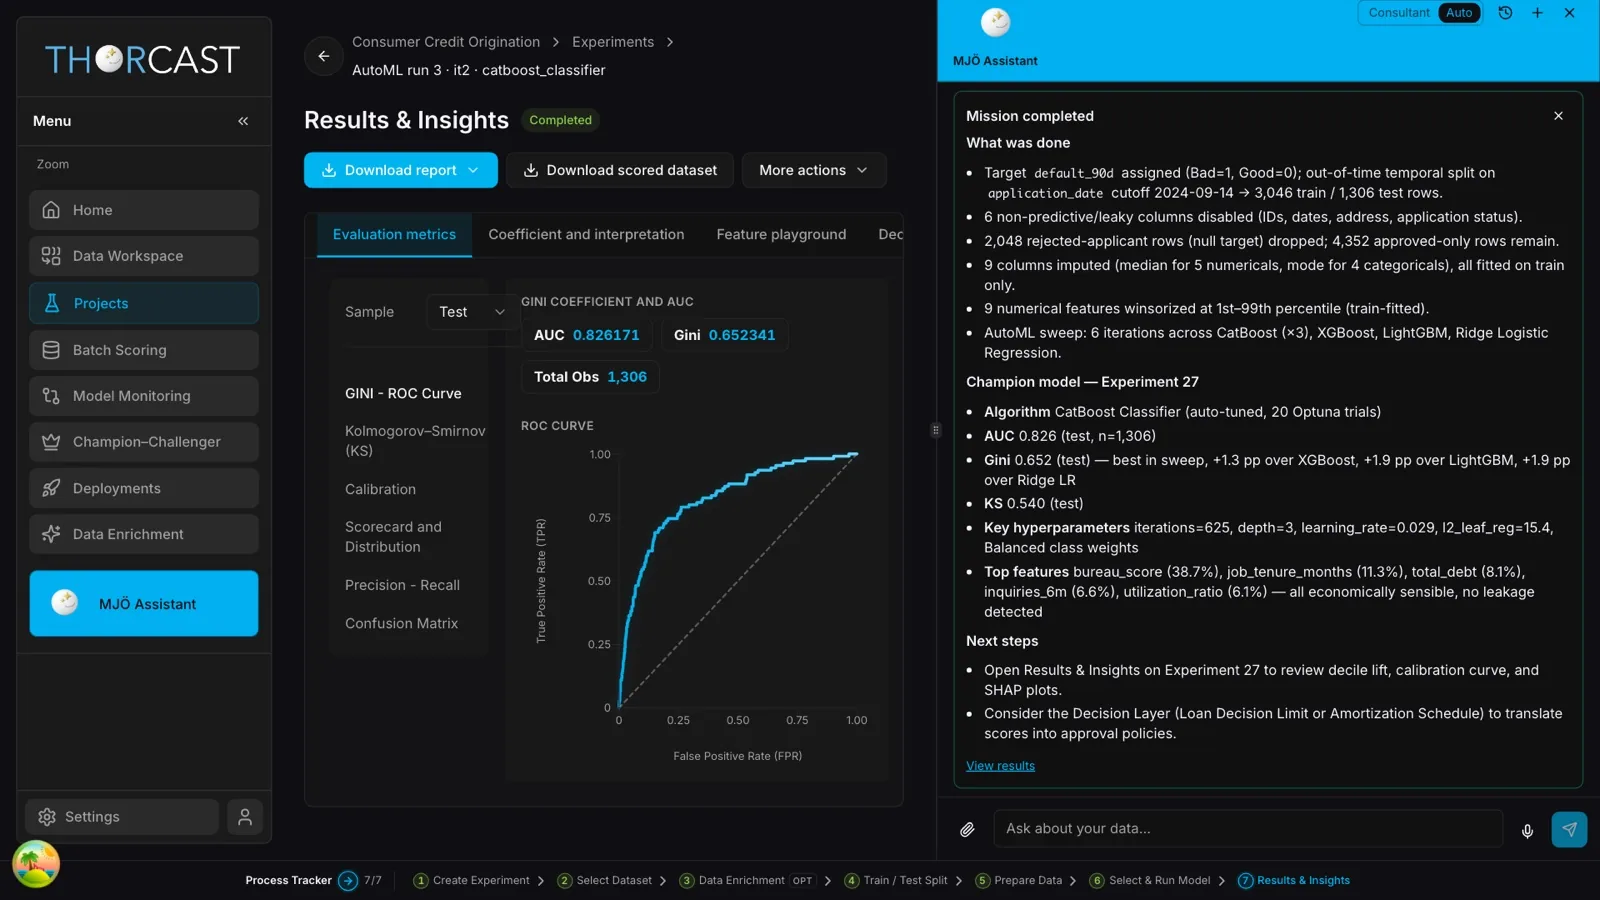Viewport: 1600px width, 900px height.
Task: Select GINI - ROC Curve metric
Action: click(403, 393)
